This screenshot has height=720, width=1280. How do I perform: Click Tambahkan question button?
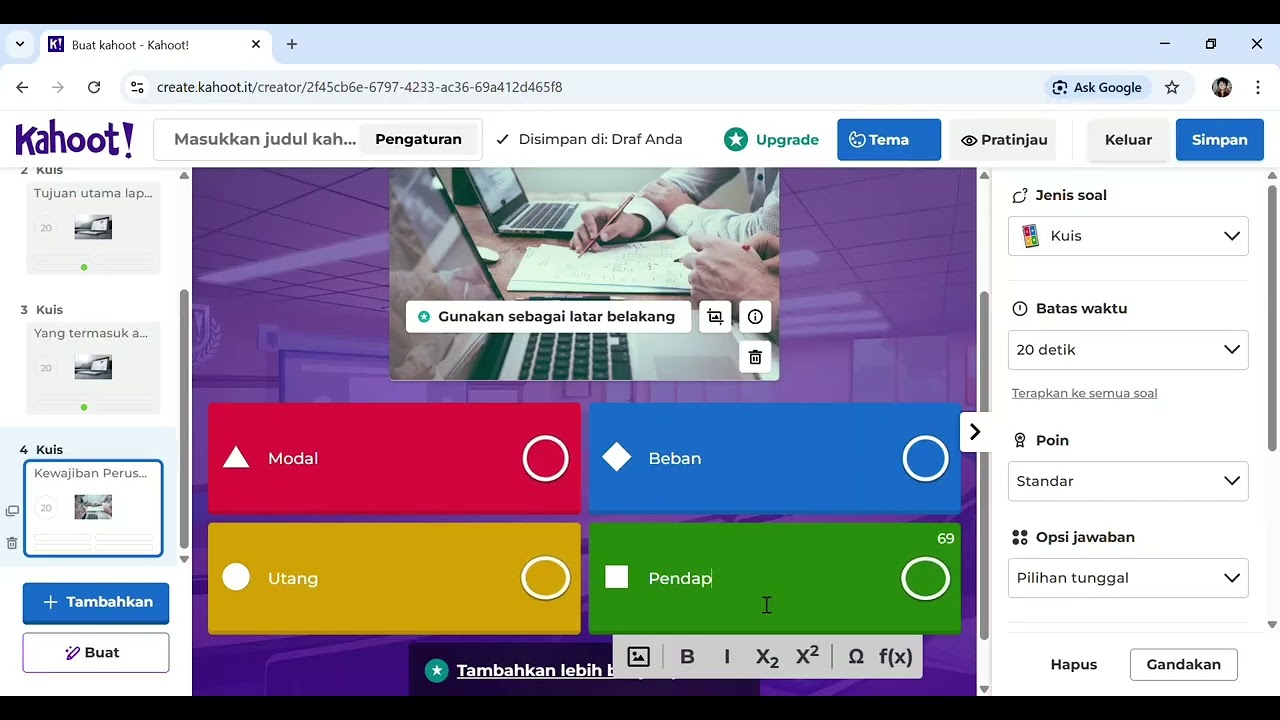point(96,602)
